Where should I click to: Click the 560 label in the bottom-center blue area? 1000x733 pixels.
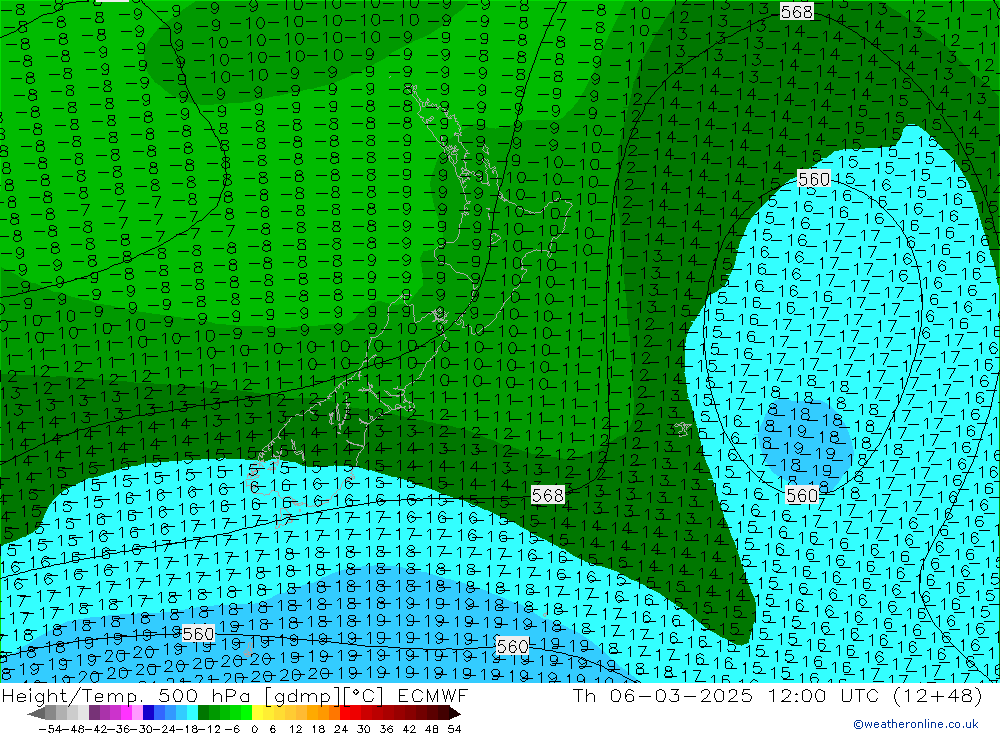[x=512, y=646]
